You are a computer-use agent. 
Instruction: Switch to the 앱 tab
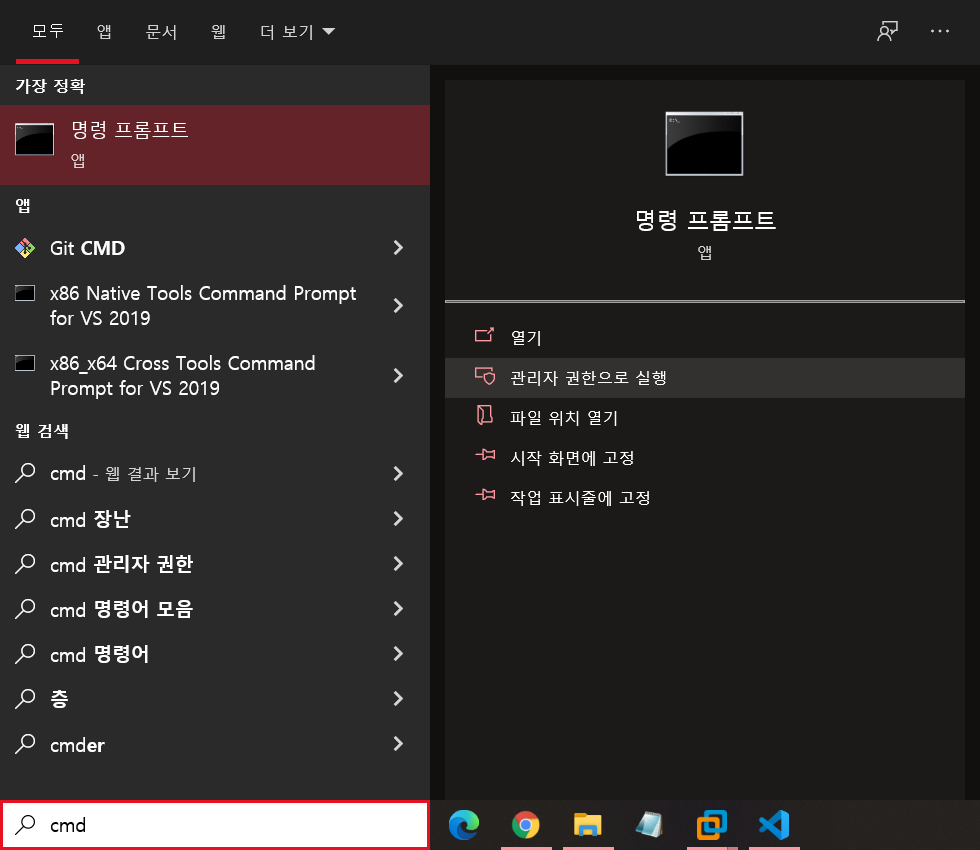(x=104, y=31)
